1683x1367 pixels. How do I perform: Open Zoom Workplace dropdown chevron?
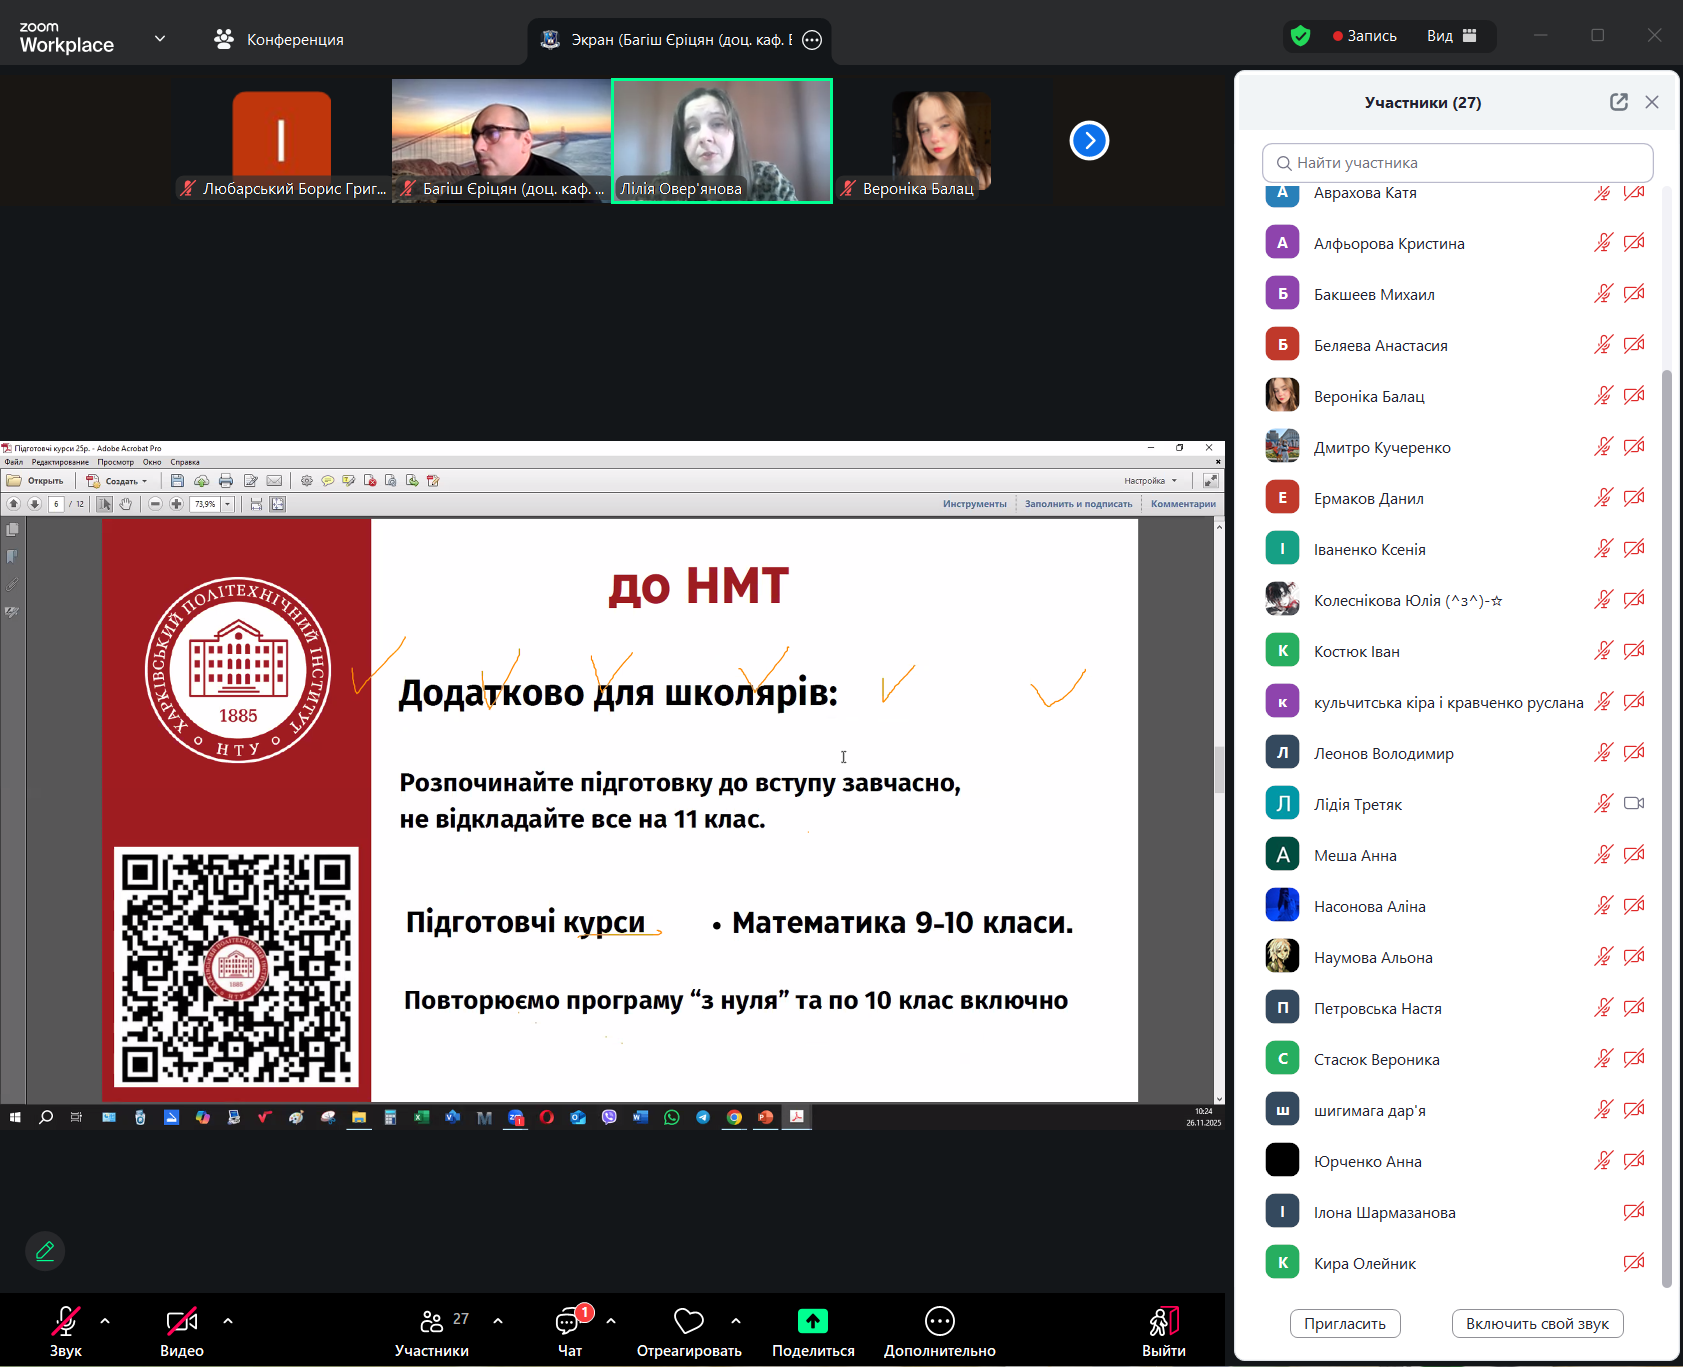tap(160, 39)
